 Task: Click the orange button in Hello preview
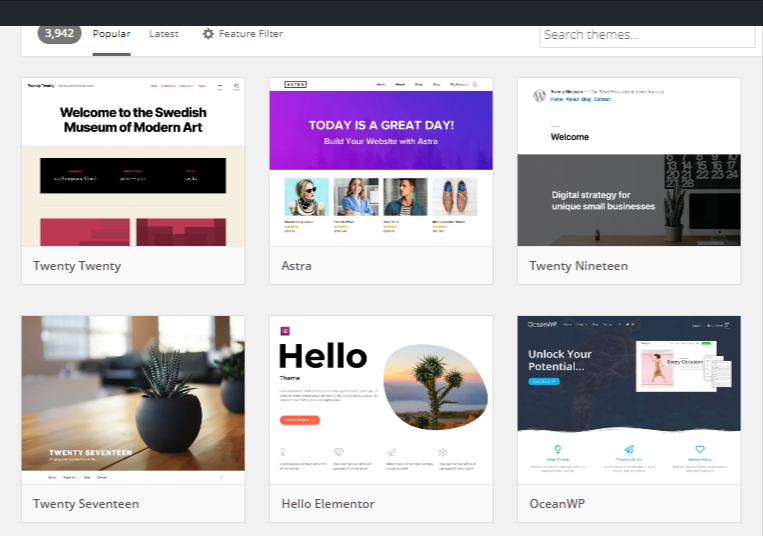(x=300, y=420)
